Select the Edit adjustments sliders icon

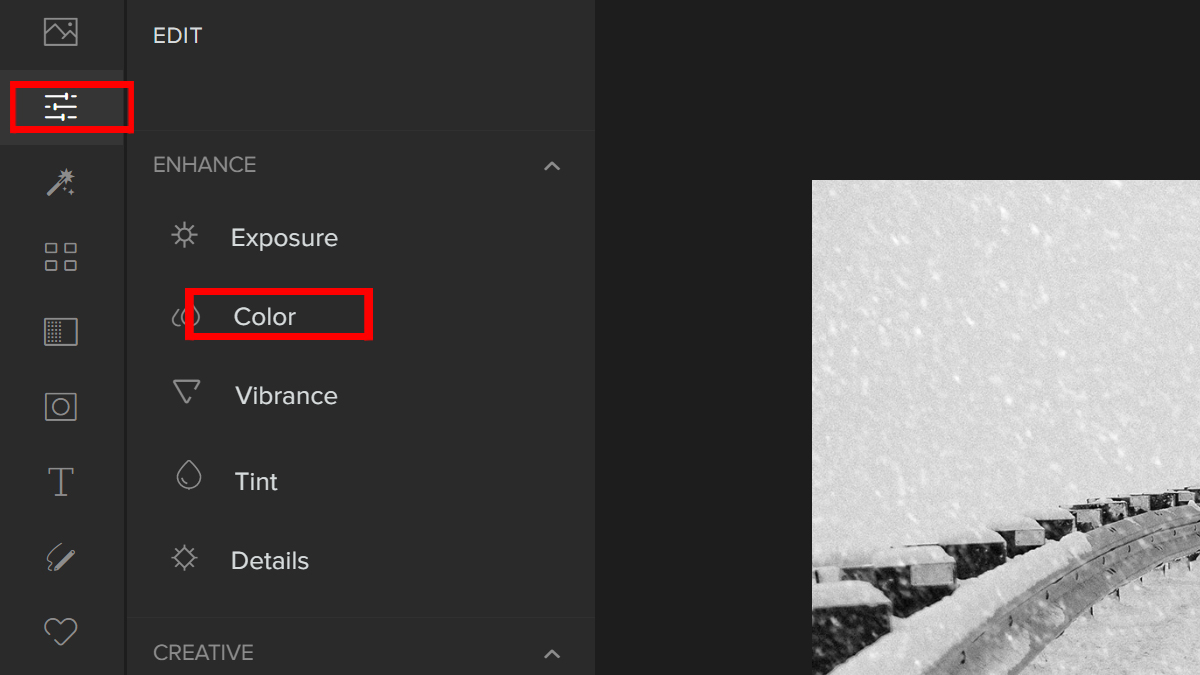[x=61, y=107]
